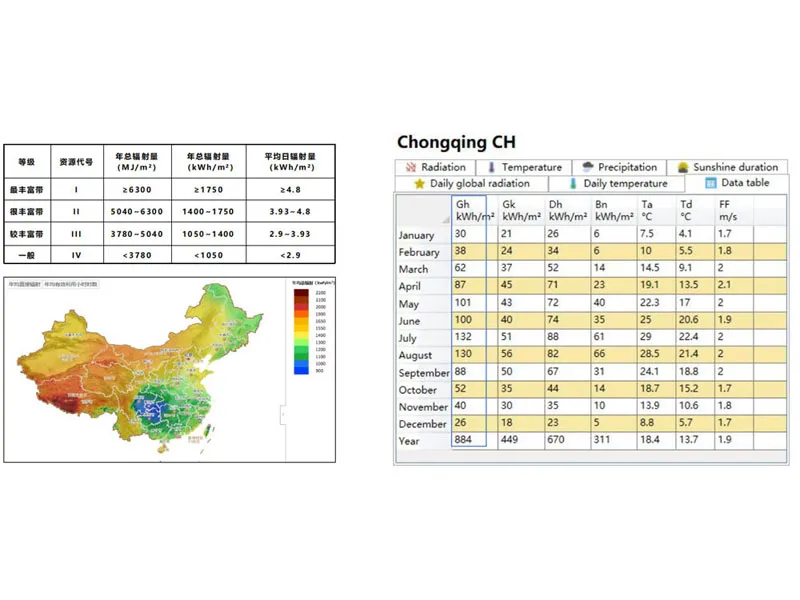The width and height of the screenshot is (800, 600).
Task: Click the cloud icon on Precipitation tab
Action: tap(588, 167)
